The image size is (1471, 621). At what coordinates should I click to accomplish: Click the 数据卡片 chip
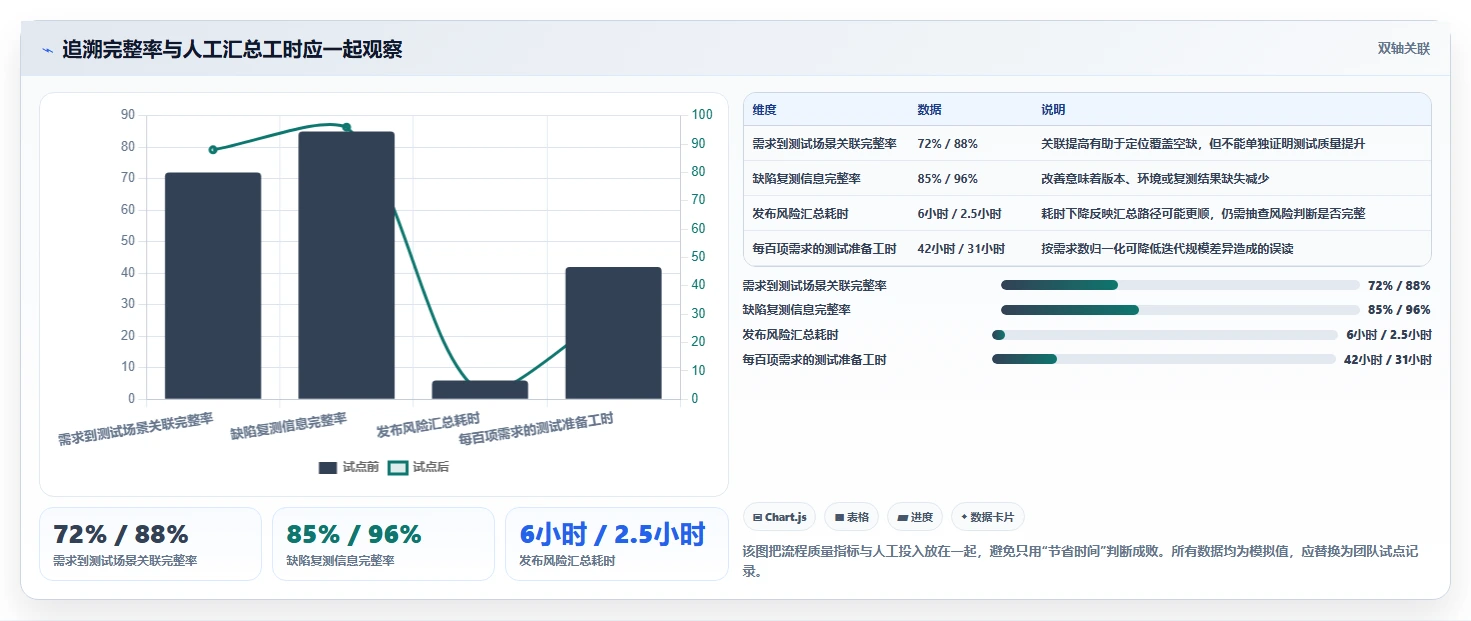(987, 517)
